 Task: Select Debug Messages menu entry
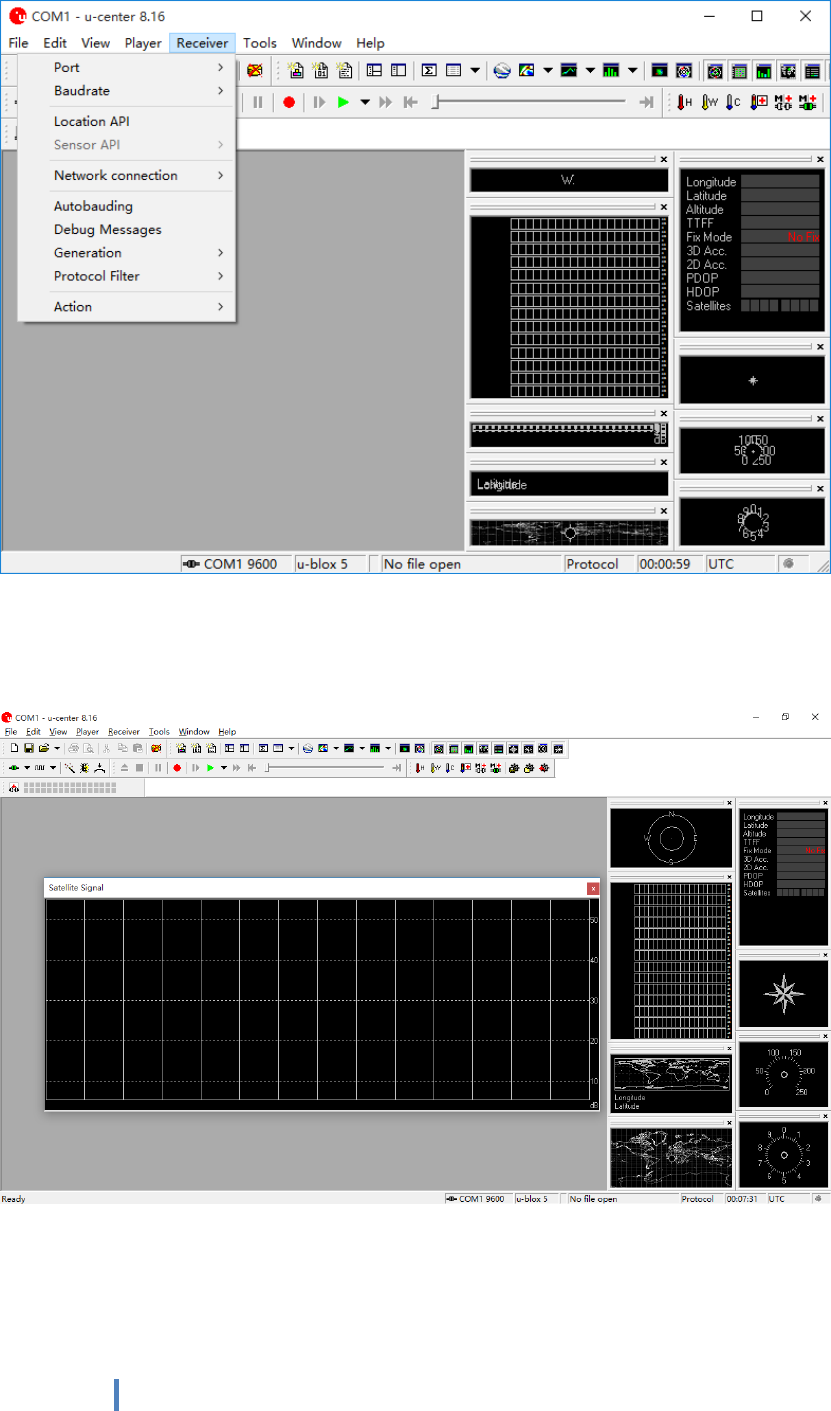(127, 229)
